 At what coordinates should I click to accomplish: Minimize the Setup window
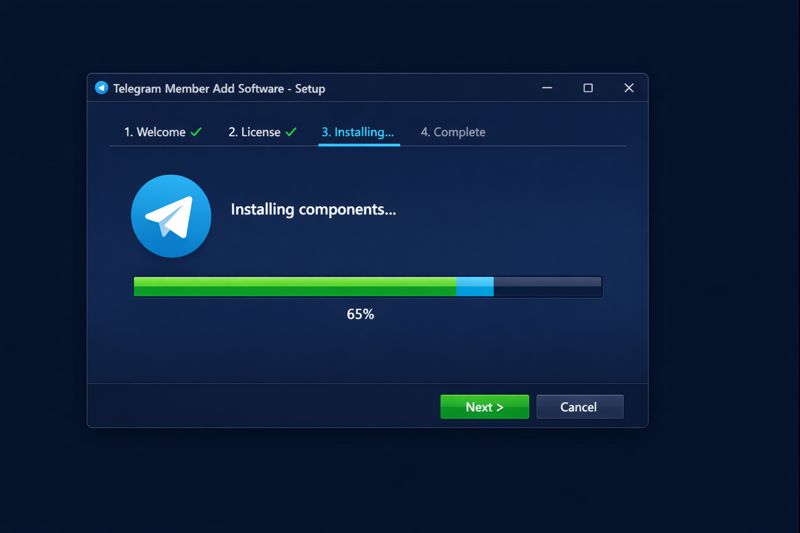[547, 88]
